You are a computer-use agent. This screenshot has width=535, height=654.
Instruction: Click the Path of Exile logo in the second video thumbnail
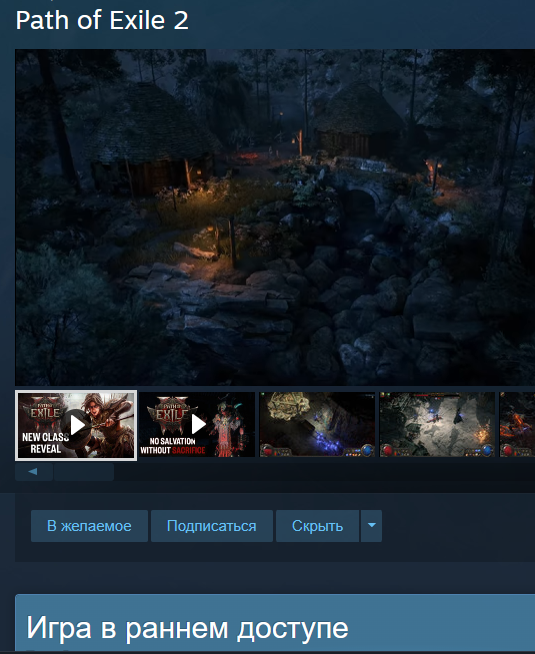[x=172, y=412]
